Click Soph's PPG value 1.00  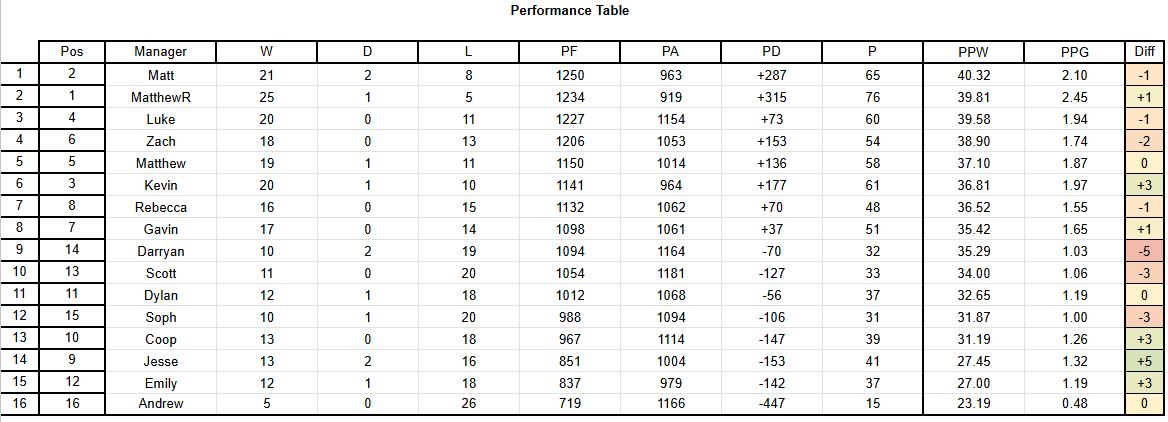point(1075,318)
